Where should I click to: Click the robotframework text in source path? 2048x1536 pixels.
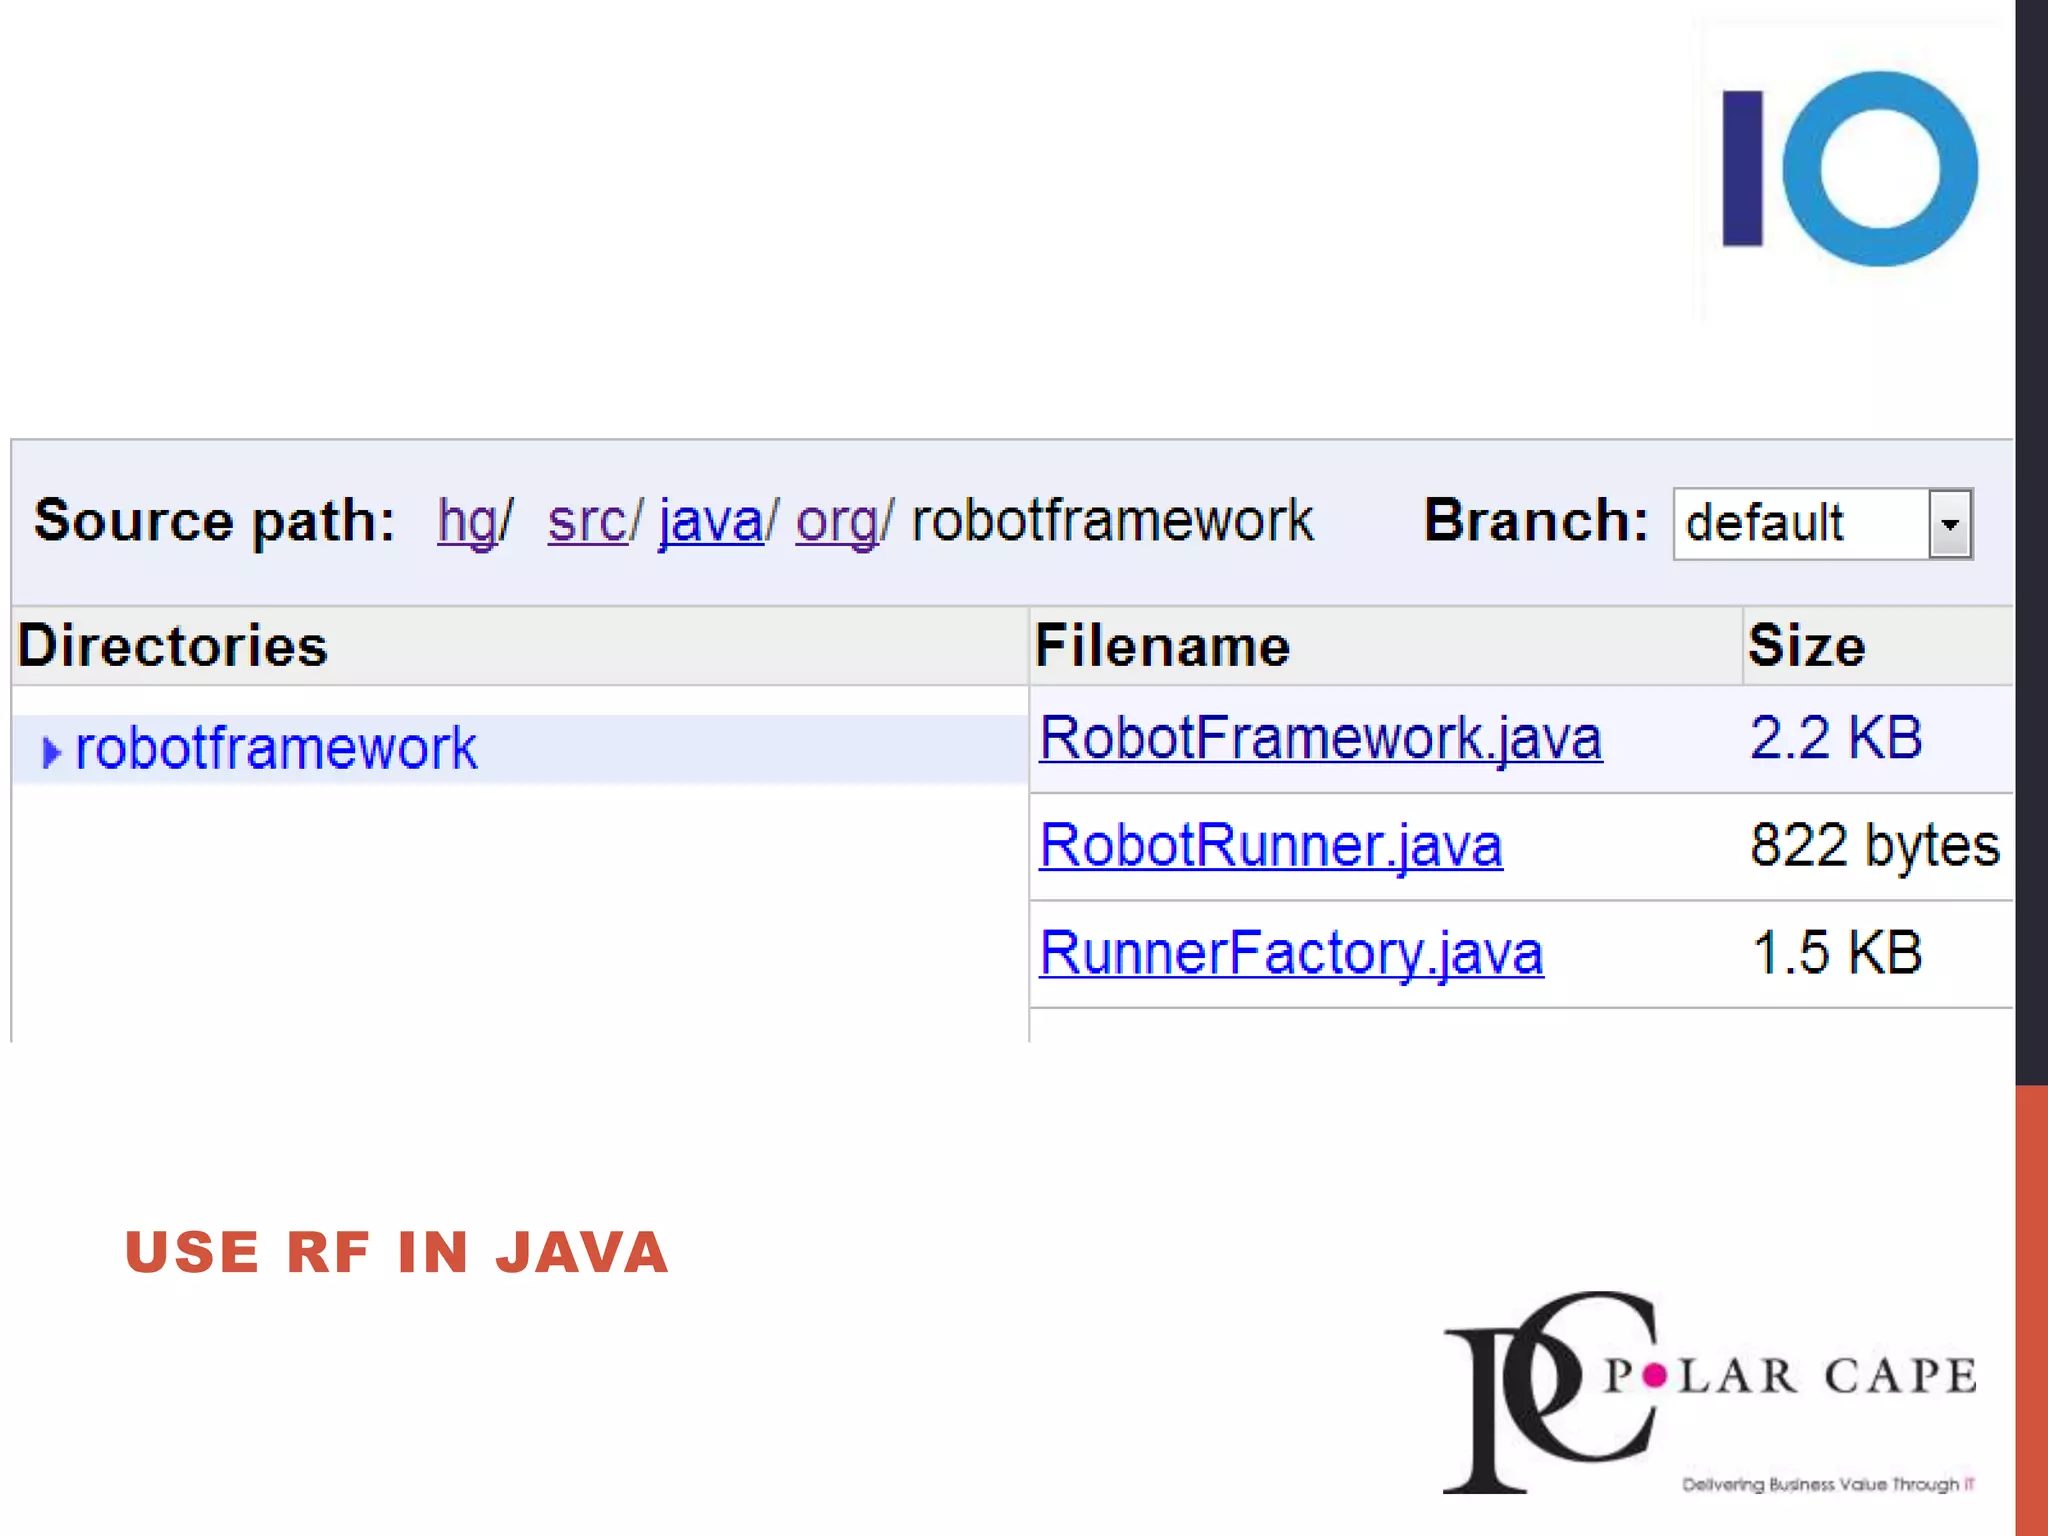1112,522
